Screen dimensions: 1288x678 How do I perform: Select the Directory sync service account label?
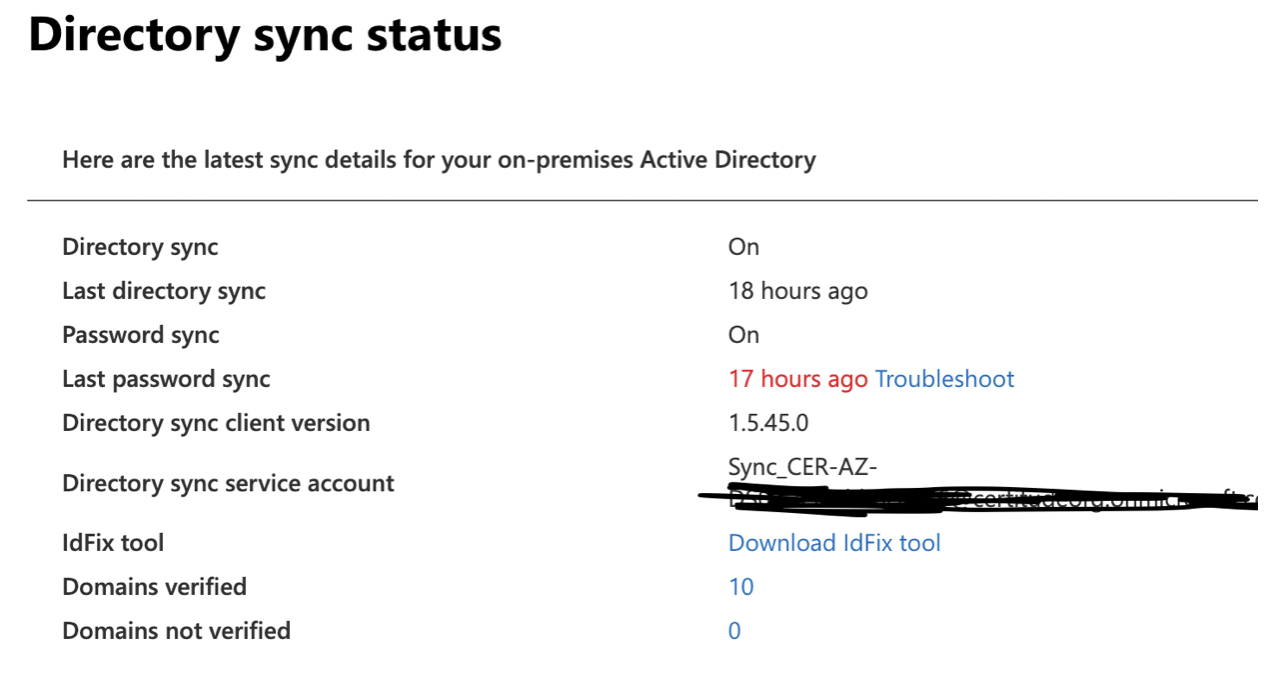click(x=228, y=483)
